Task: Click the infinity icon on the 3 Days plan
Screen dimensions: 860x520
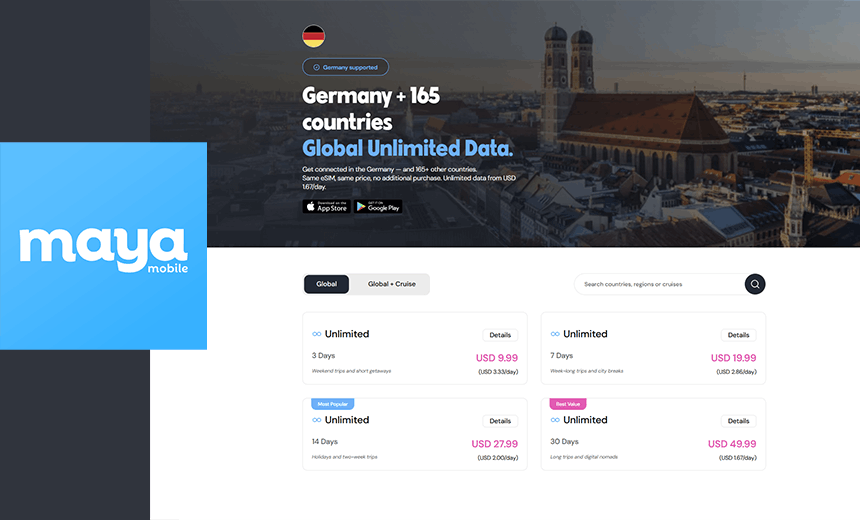Action: 316,334
